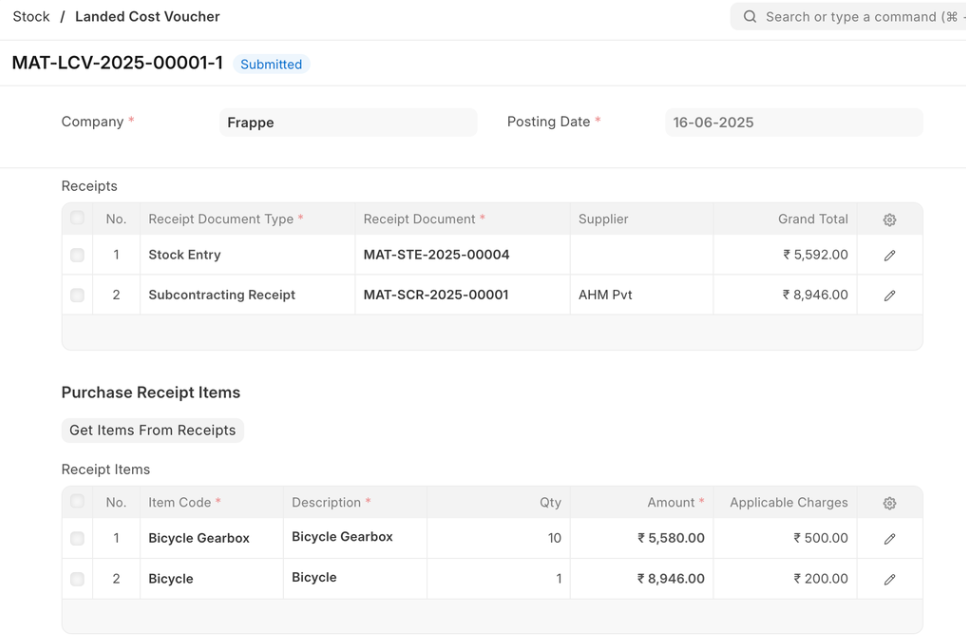This screenshot has height=644, width=966.
Task: Select all rows in Receipts table
Action: pos(78,218)
